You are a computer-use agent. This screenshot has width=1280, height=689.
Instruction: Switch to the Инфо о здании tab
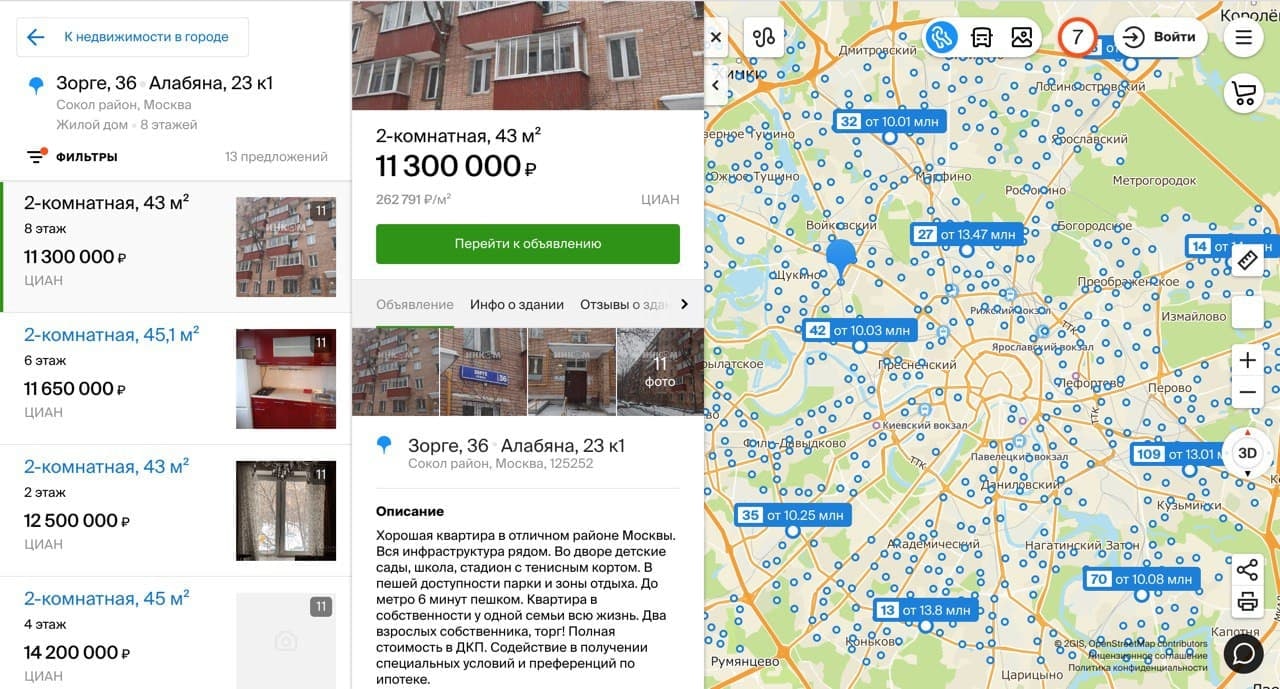[517, 304]
